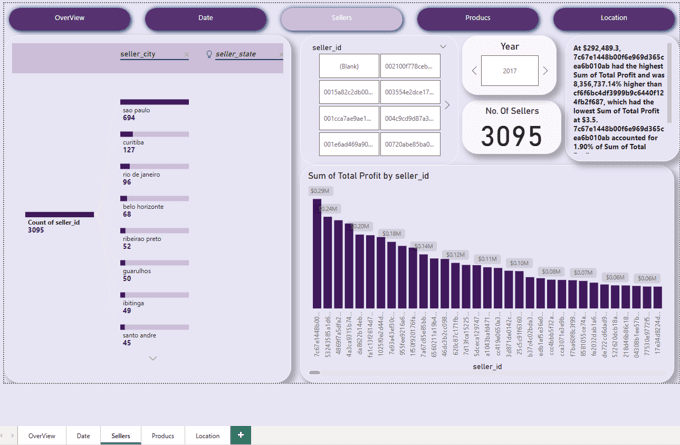The height and width of the screenshot is (445, 680).
Task: Select seller tile 00720abe85ba0...
Action: coord(410,144)
